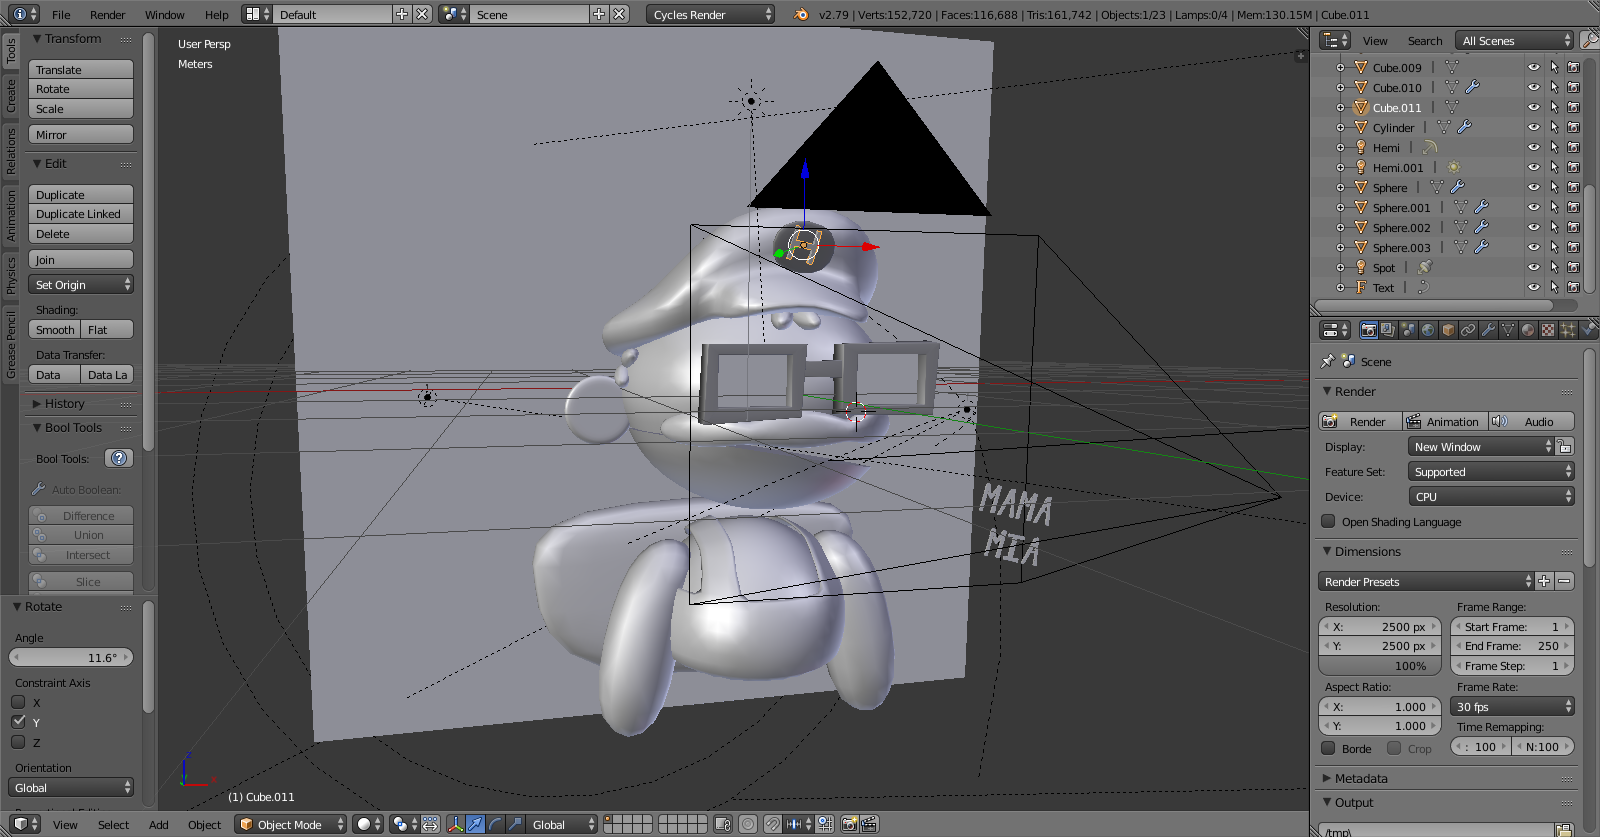
Task: Enable Open Shading Language checkbox
Action: click(x=1328, y=521)
